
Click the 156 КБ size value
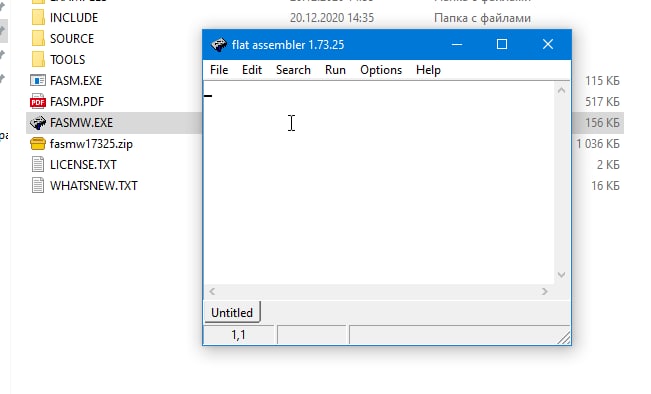[x=602, y=123]
